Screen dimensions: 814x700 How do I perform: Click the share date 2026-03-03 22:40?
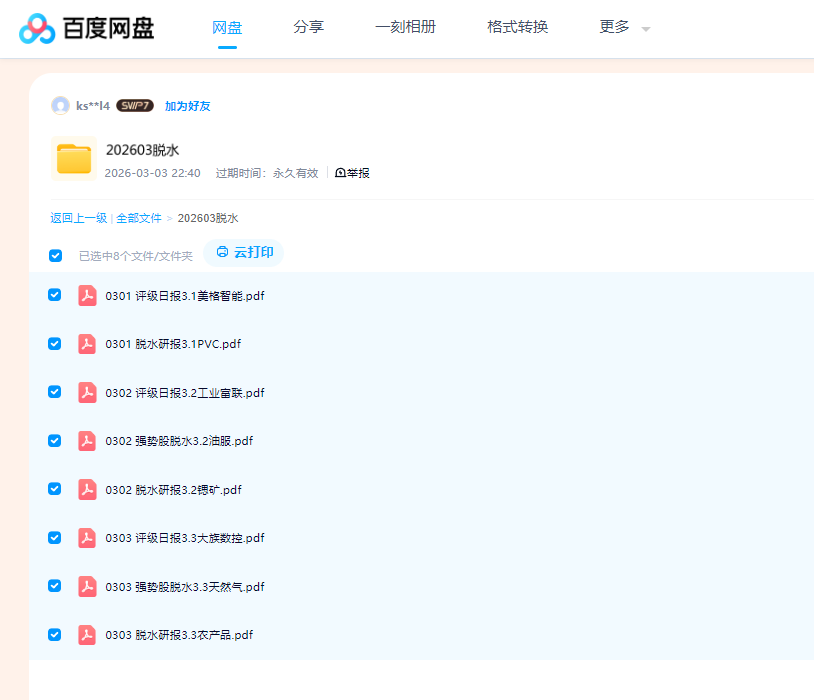pyautogui.click(x=153, y=173)
